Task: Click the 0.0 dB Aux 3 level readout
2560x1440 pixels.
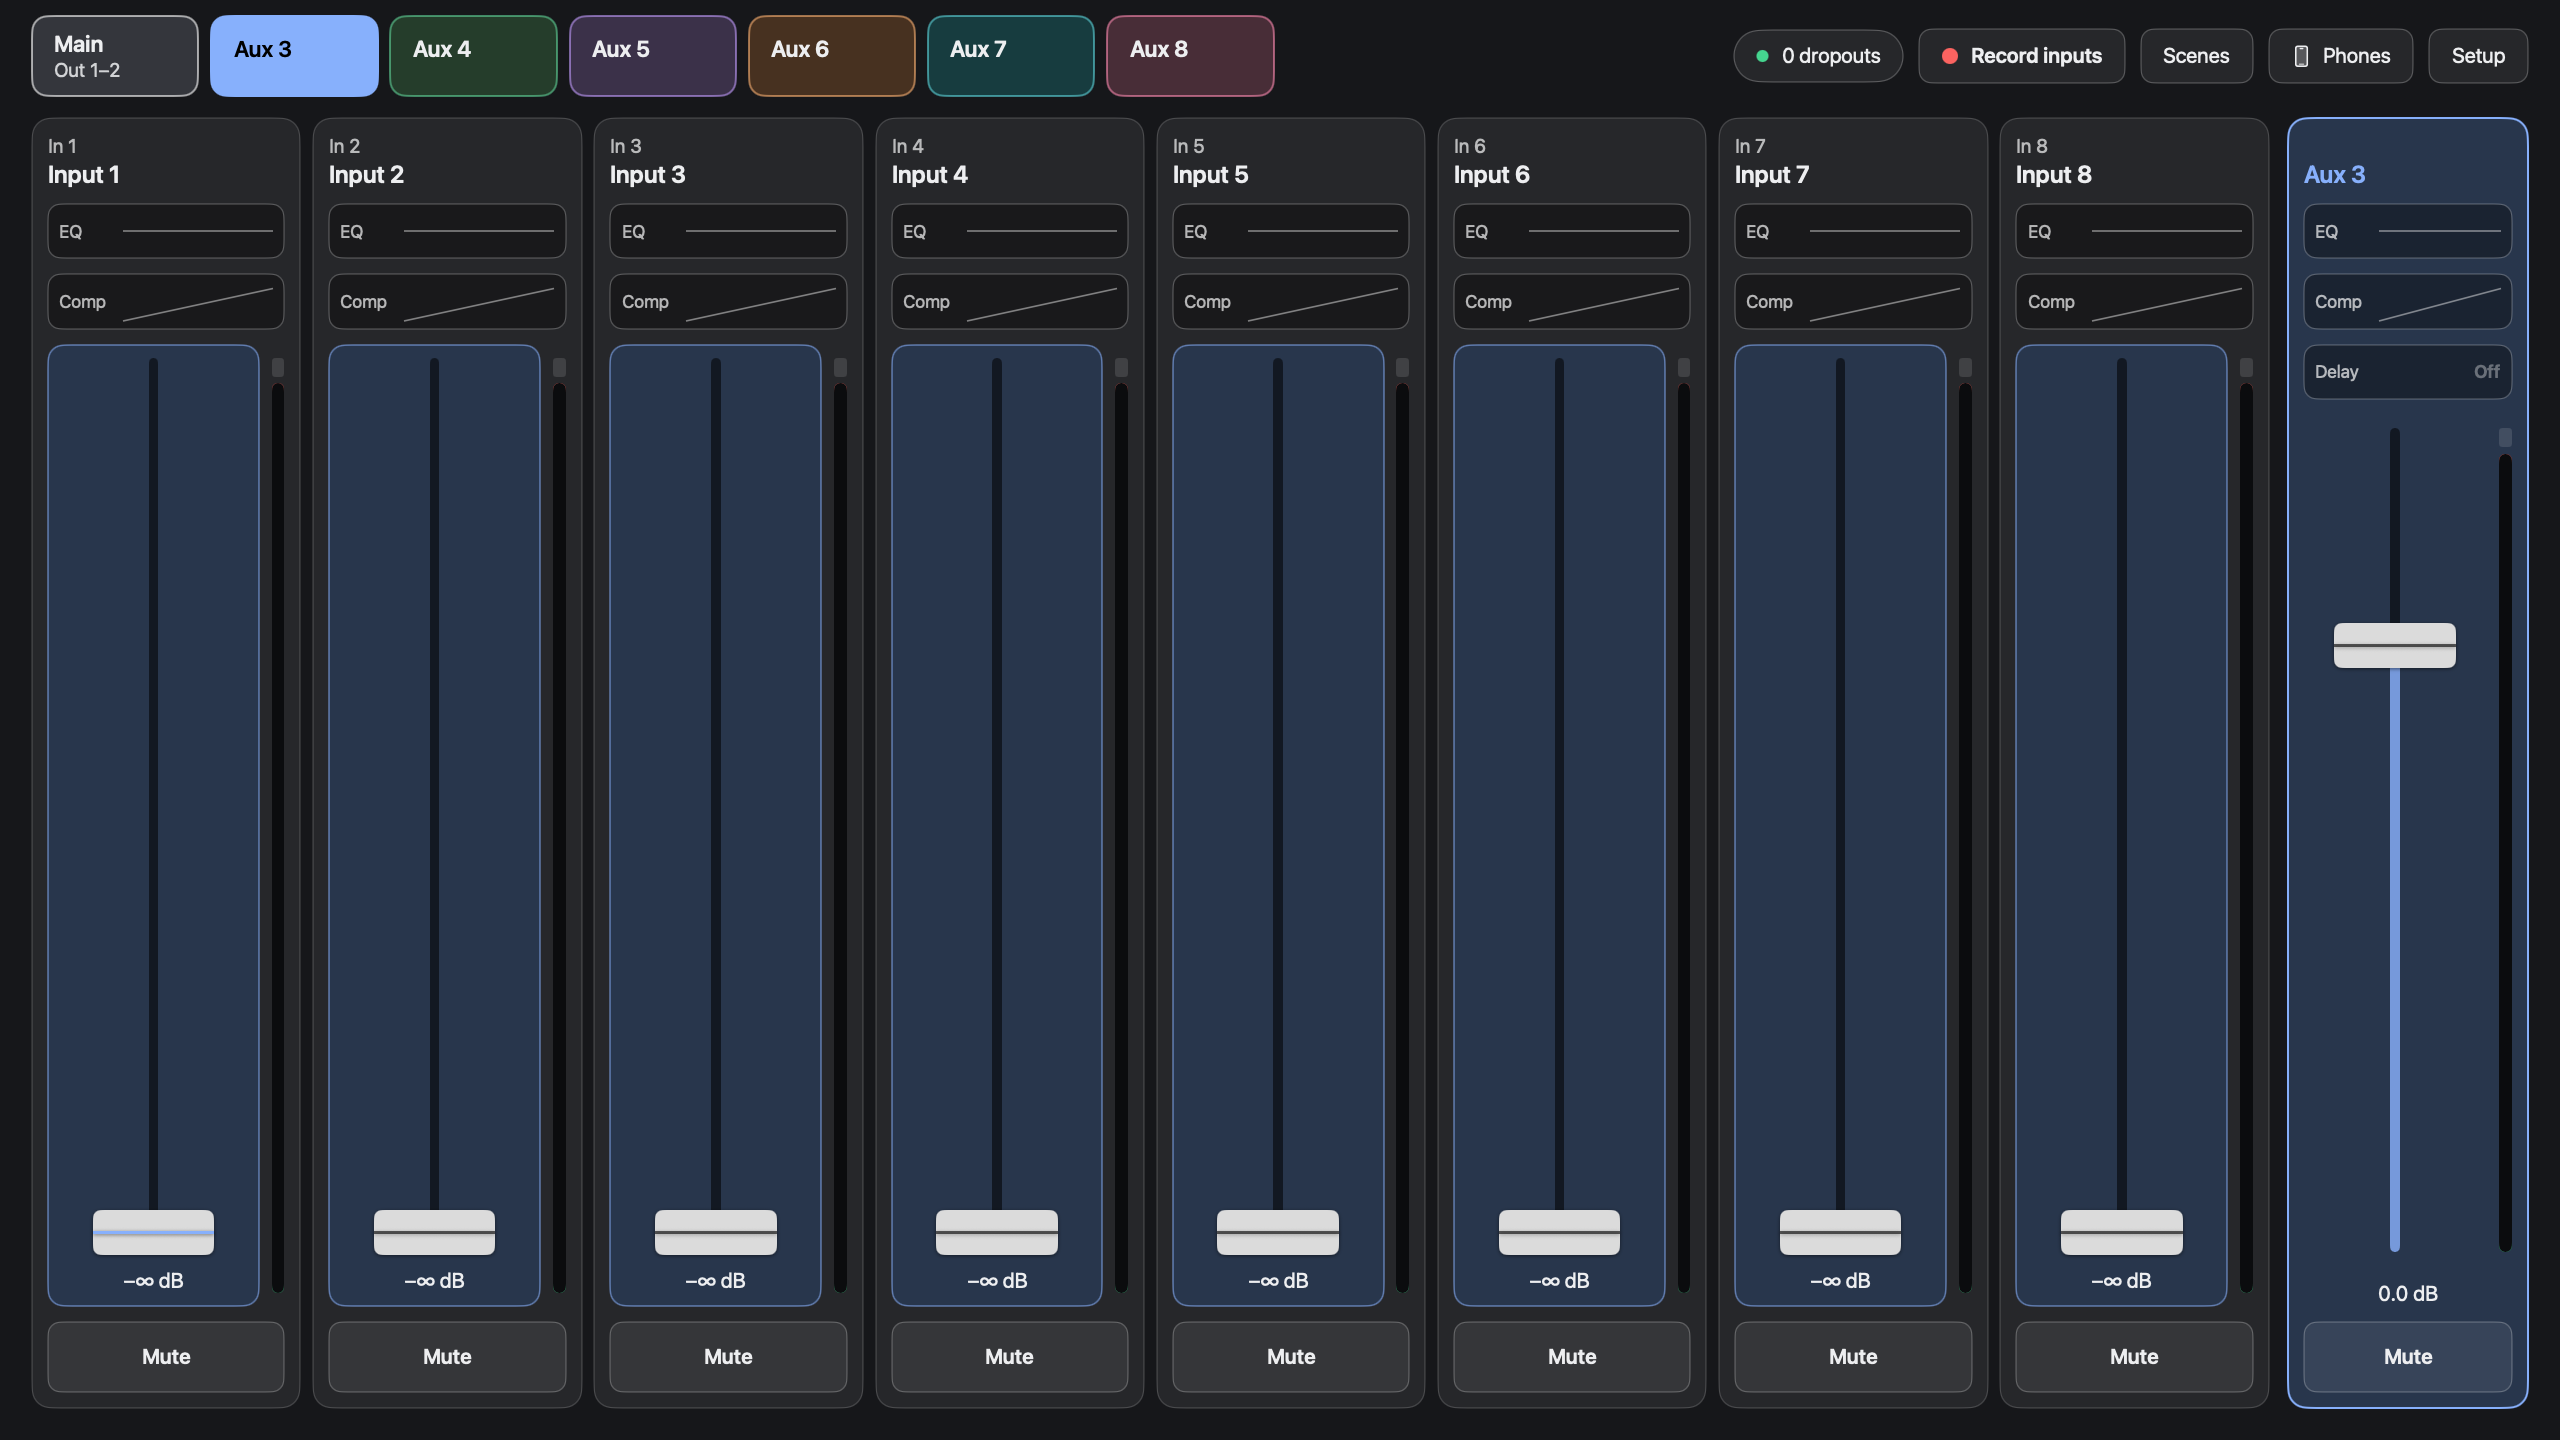Action: pyautogui.click(x=2408, y=1293)
